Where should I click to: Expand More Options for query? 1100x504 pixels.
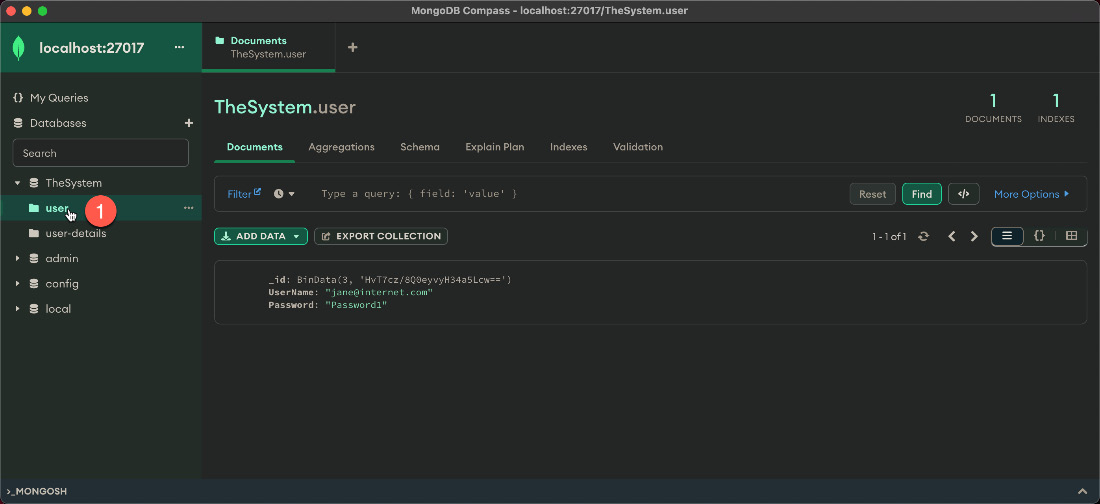[x=1031, y=194]
